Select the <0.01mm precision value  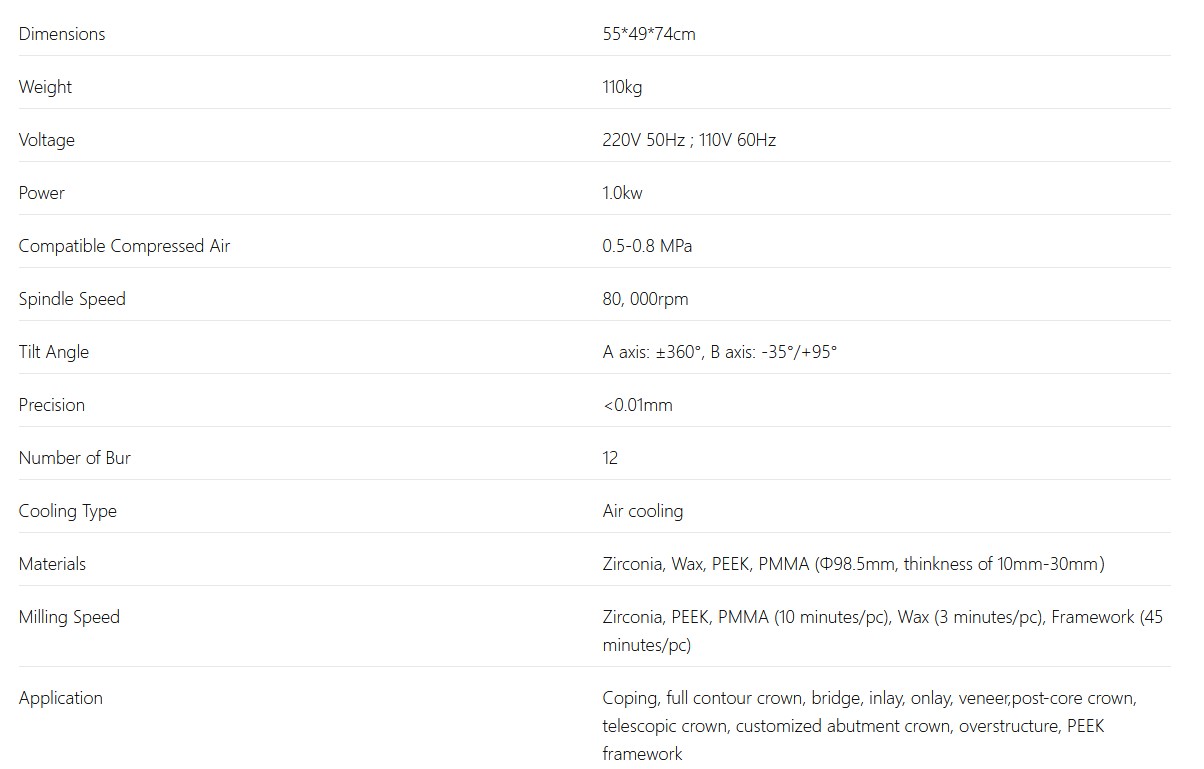click(638, 405)
